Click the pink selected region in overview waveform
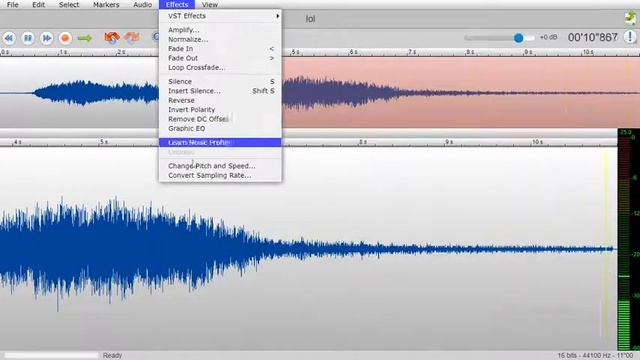The image size is (640, 360). click(x=460, y=93)
